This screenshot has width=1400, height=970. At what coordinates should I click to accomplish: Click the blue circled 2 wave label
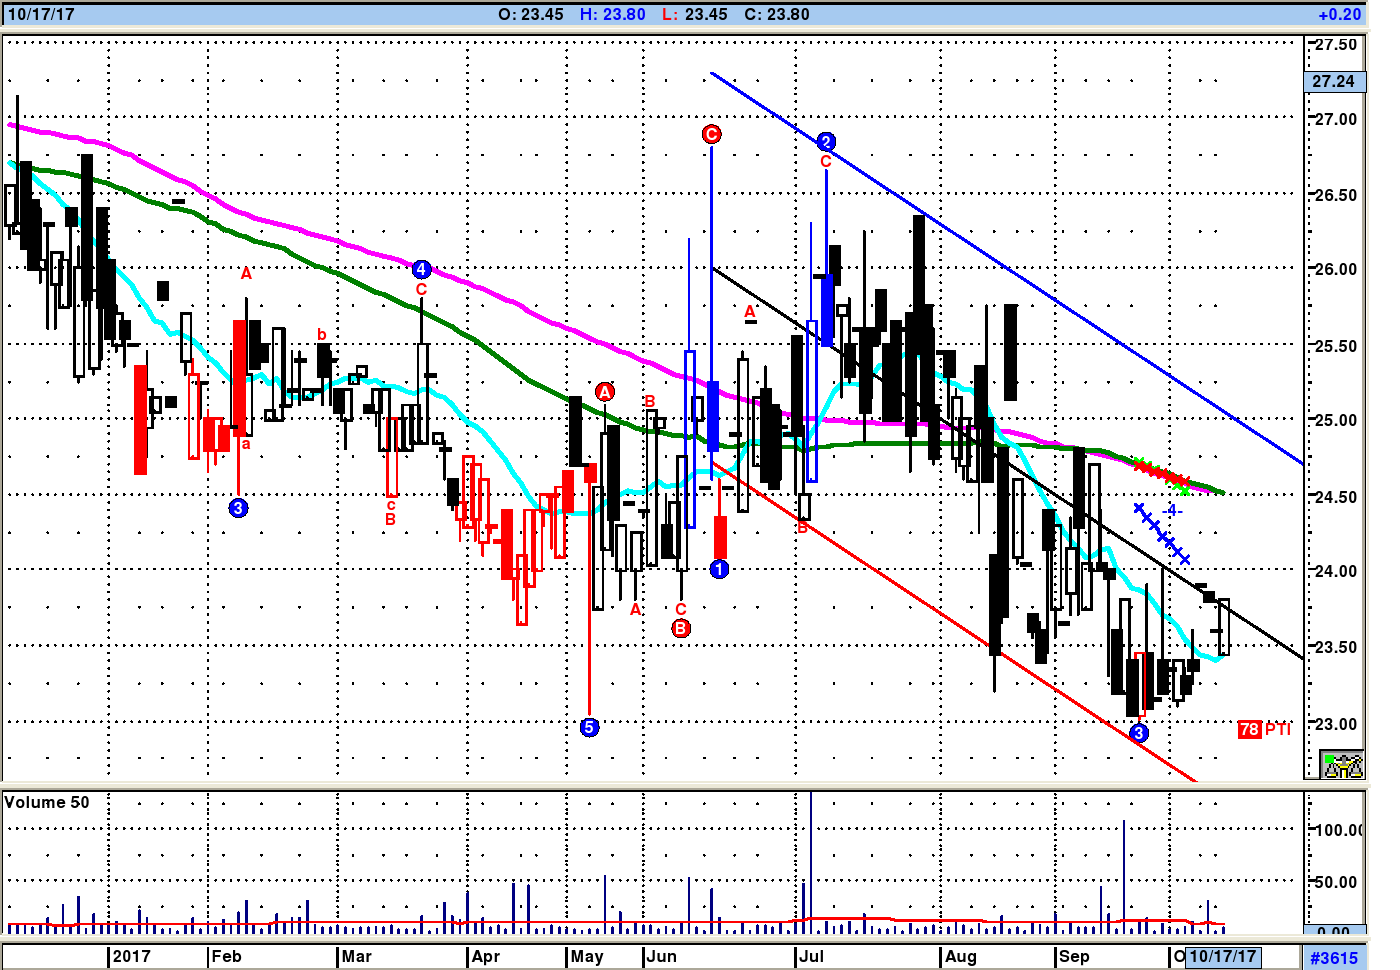point(826,141)
